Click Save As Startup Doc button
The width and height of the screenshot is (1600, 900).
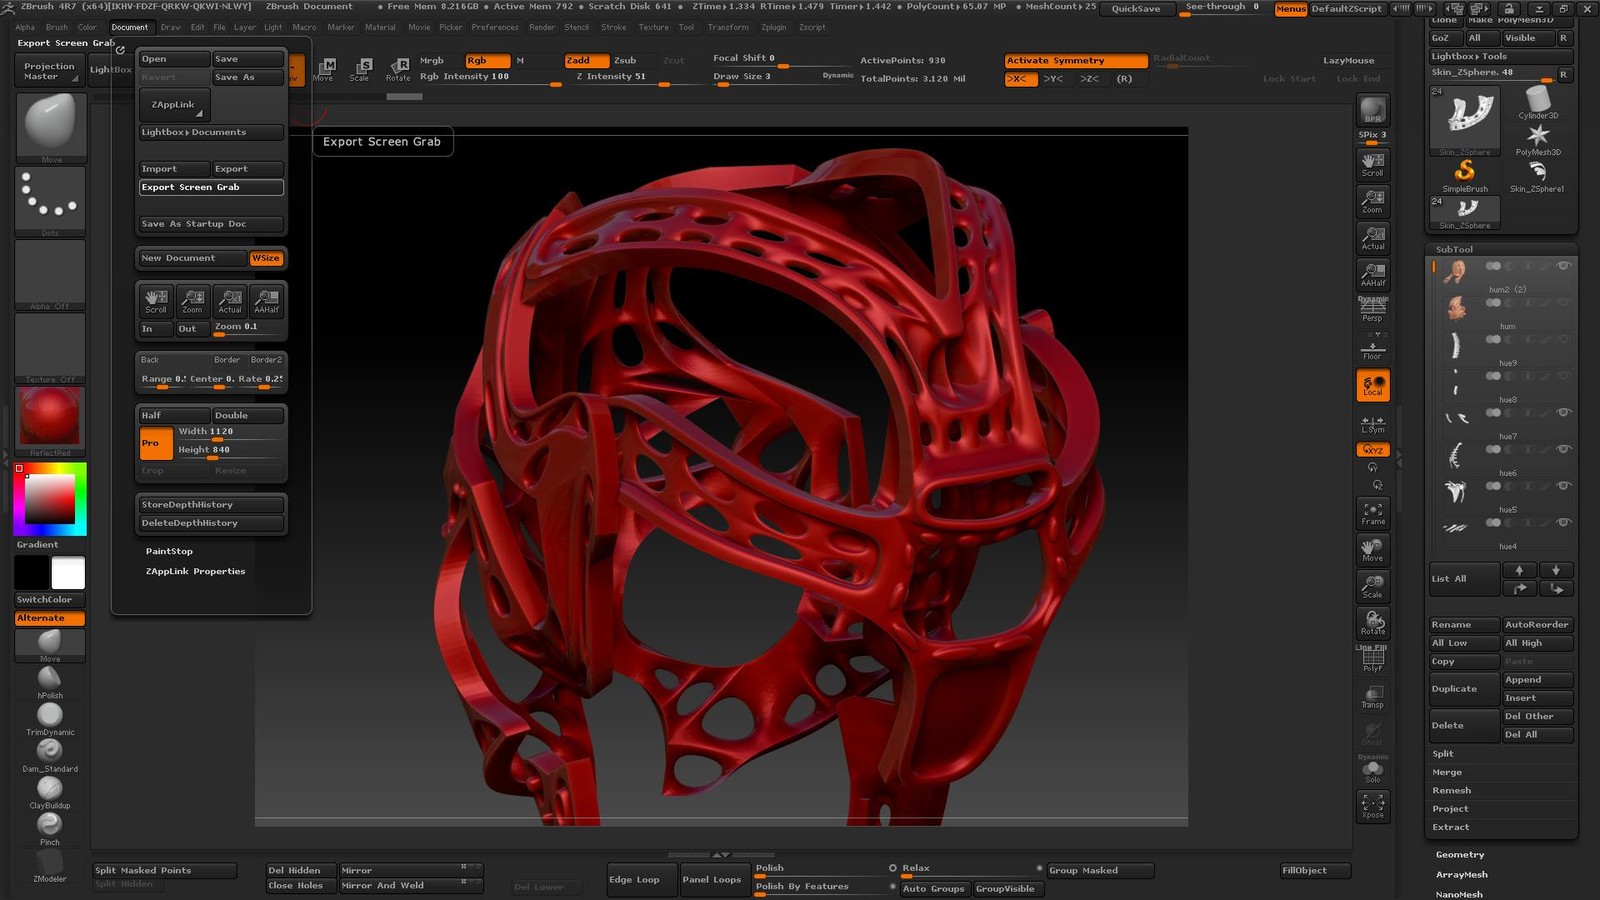[211, 224]
